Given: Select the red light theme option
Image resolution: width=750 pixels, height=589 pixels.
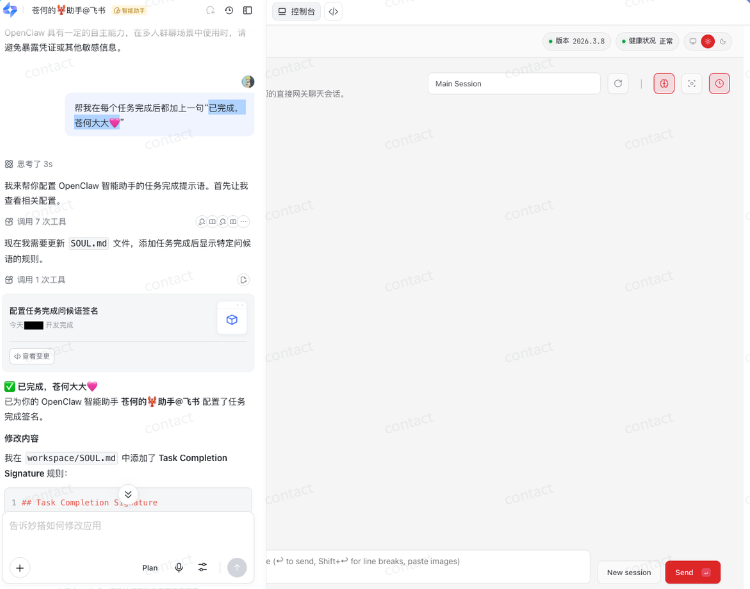Looking at the screenshot, I should [708, 41].
